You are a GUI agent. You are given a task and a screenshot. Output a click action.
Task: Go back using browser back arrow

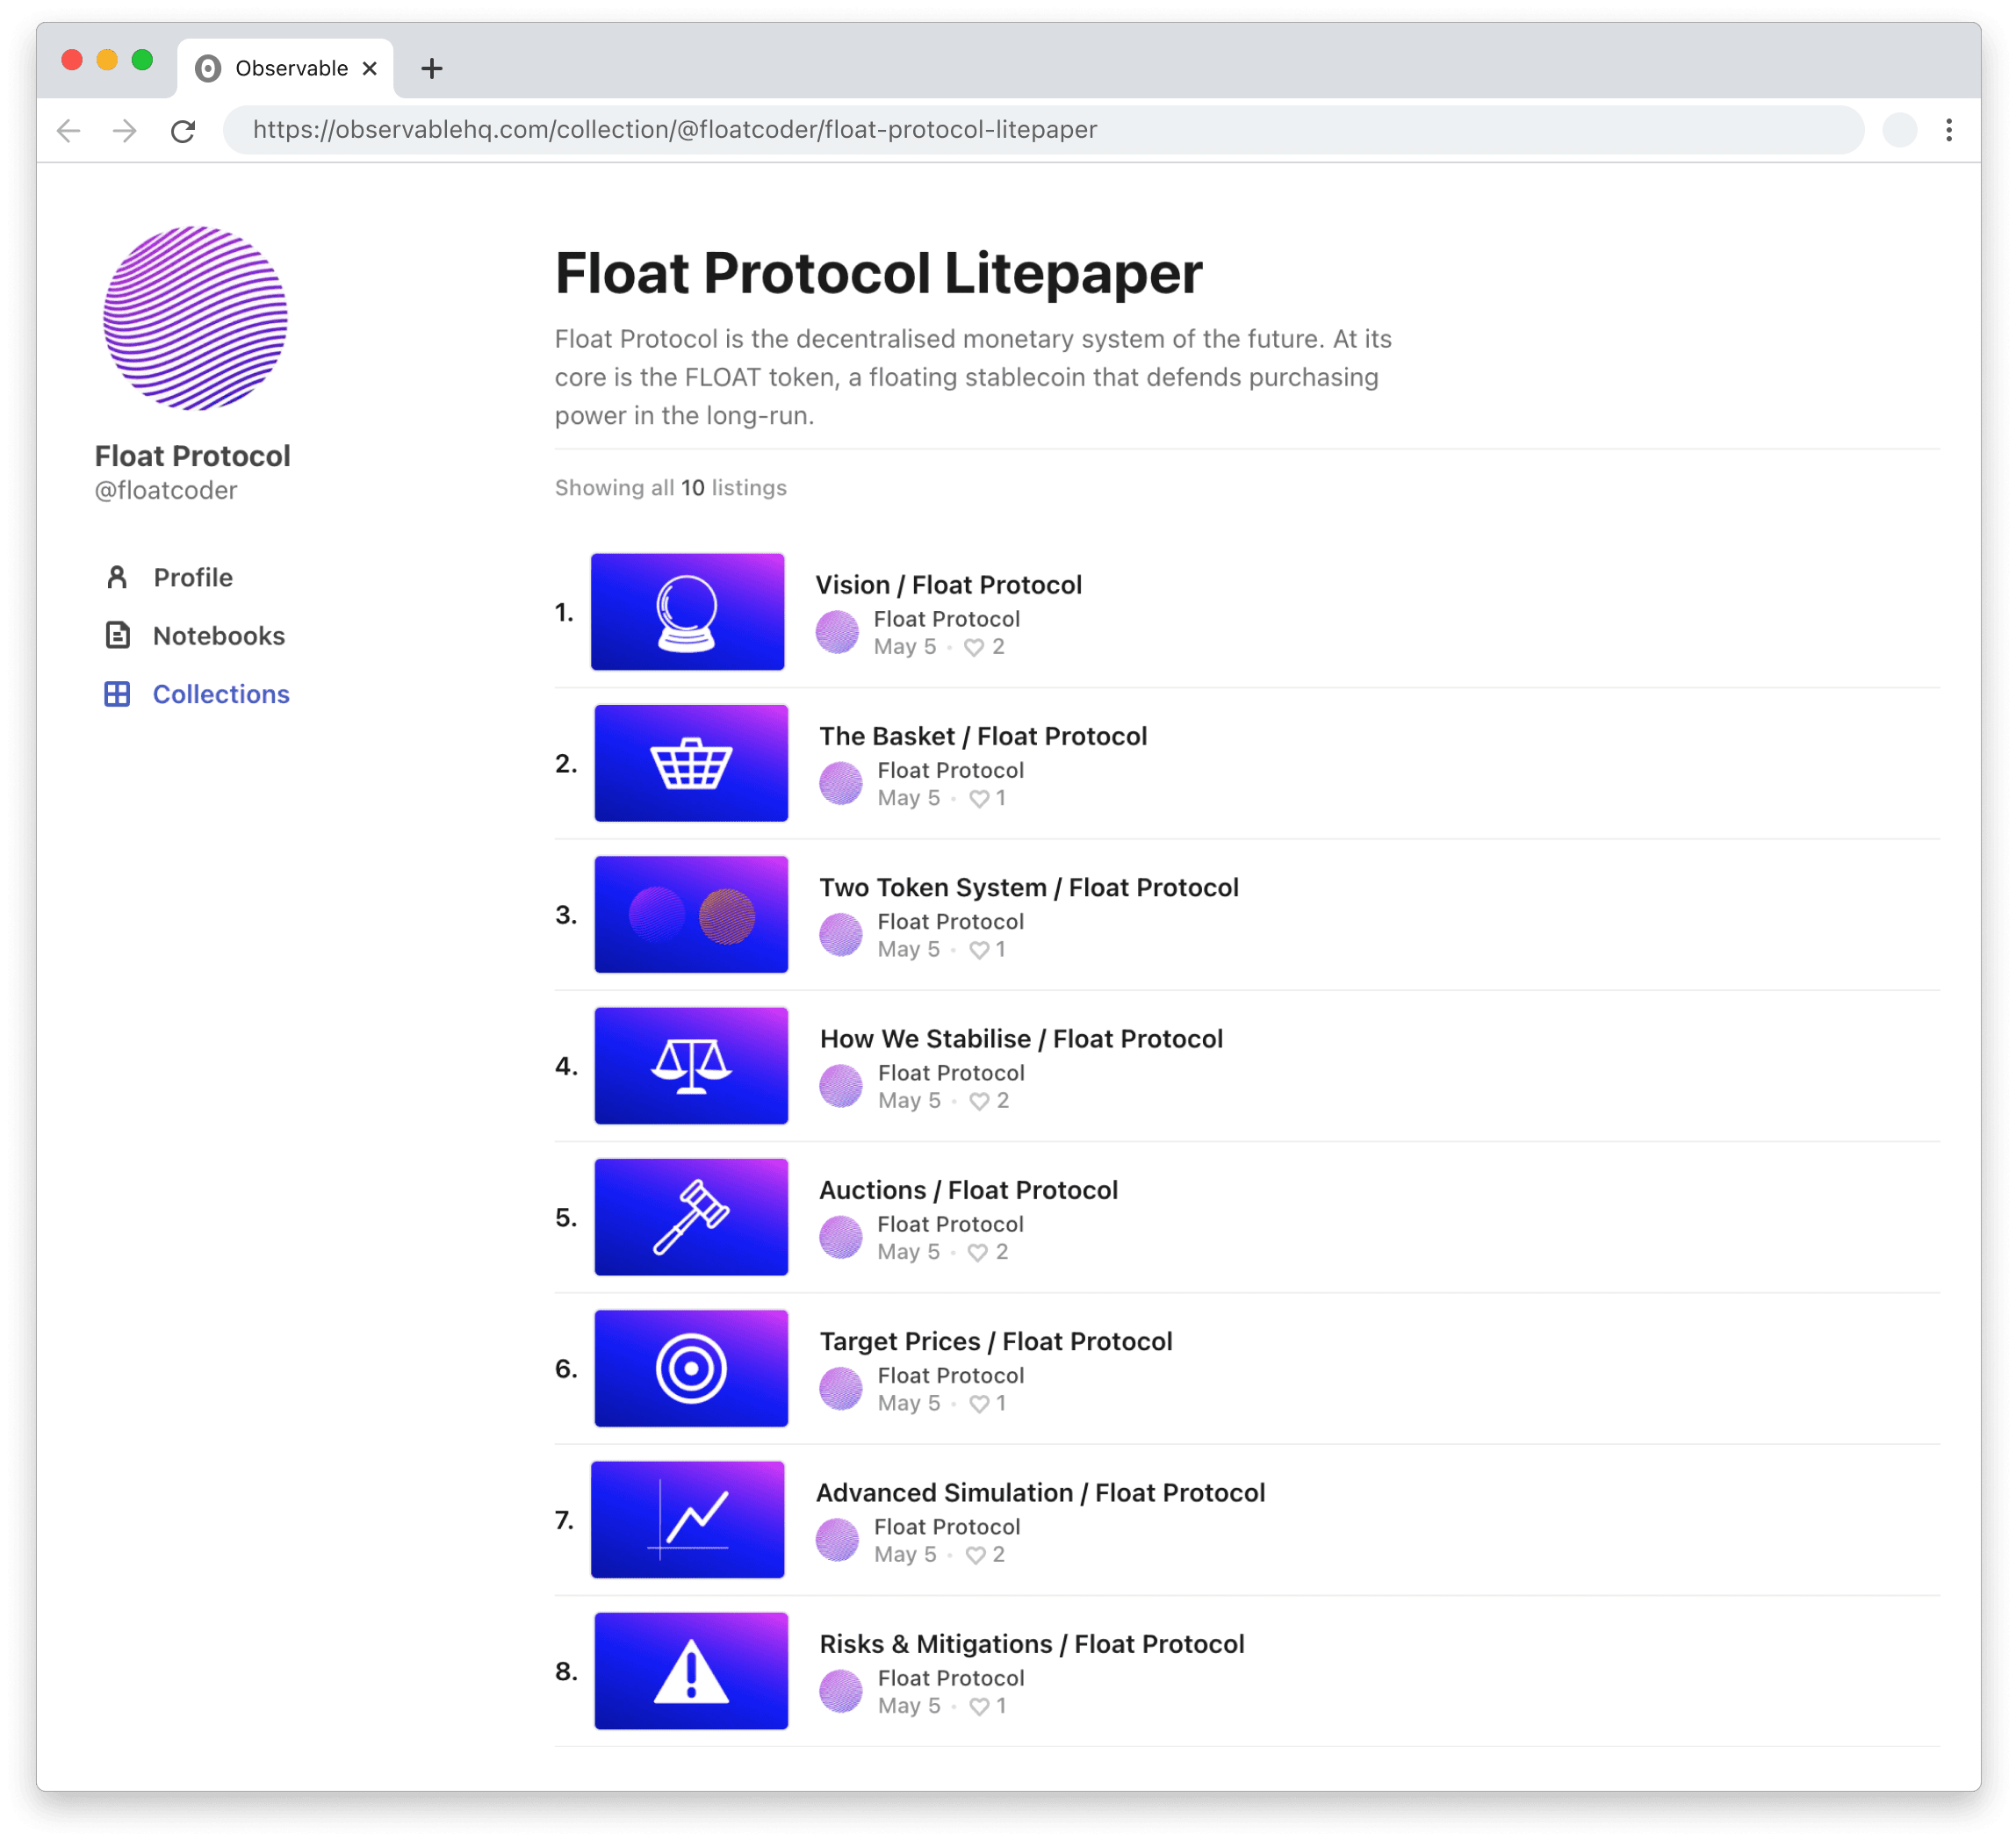(x=68, y=131)
